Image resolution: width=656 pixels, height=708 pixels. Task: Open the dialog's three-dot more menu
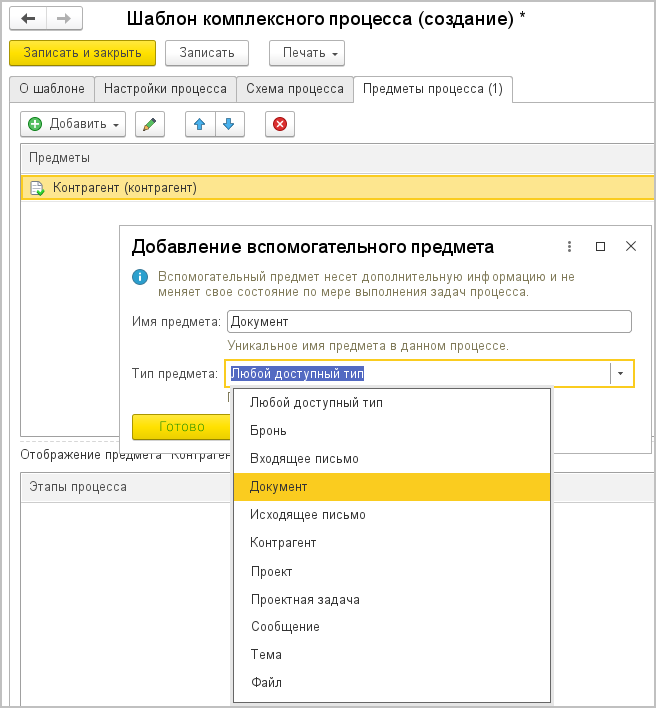point(569,246)
